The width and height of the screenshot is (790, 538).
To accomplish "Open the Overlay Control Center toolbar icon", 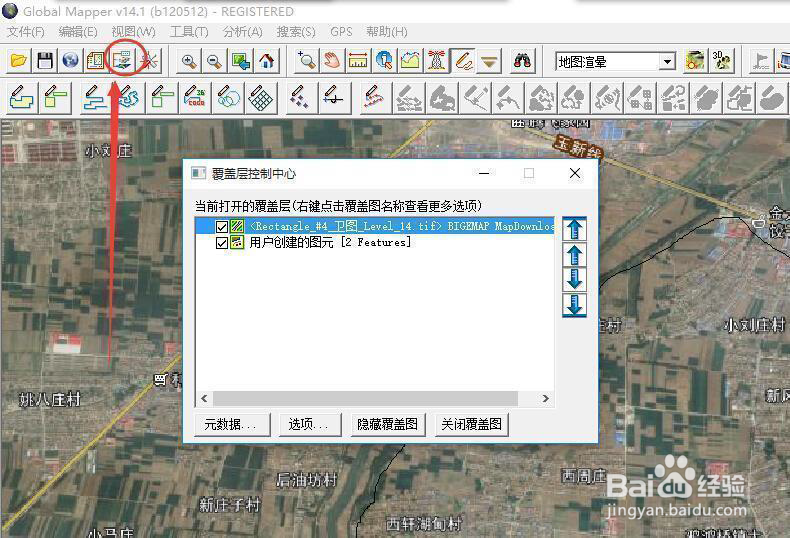I will click(x=122, y=61).
